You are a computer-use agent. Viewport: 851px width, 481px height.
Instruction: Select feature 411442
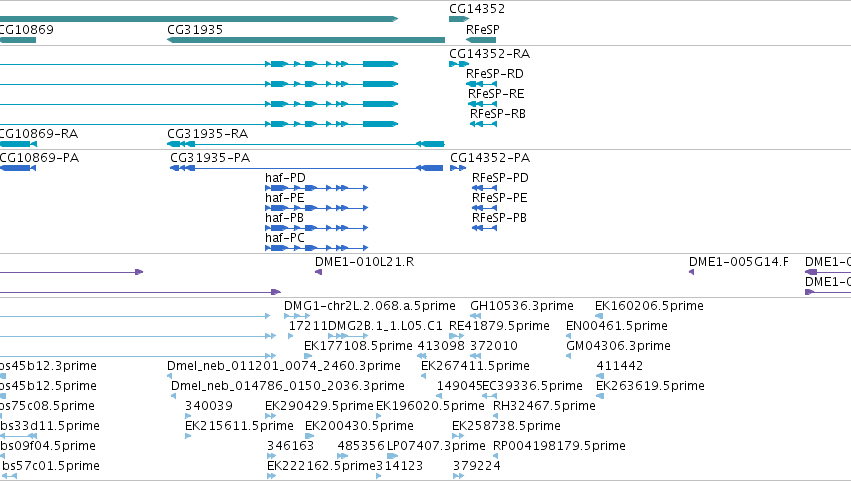coord(619,366)
